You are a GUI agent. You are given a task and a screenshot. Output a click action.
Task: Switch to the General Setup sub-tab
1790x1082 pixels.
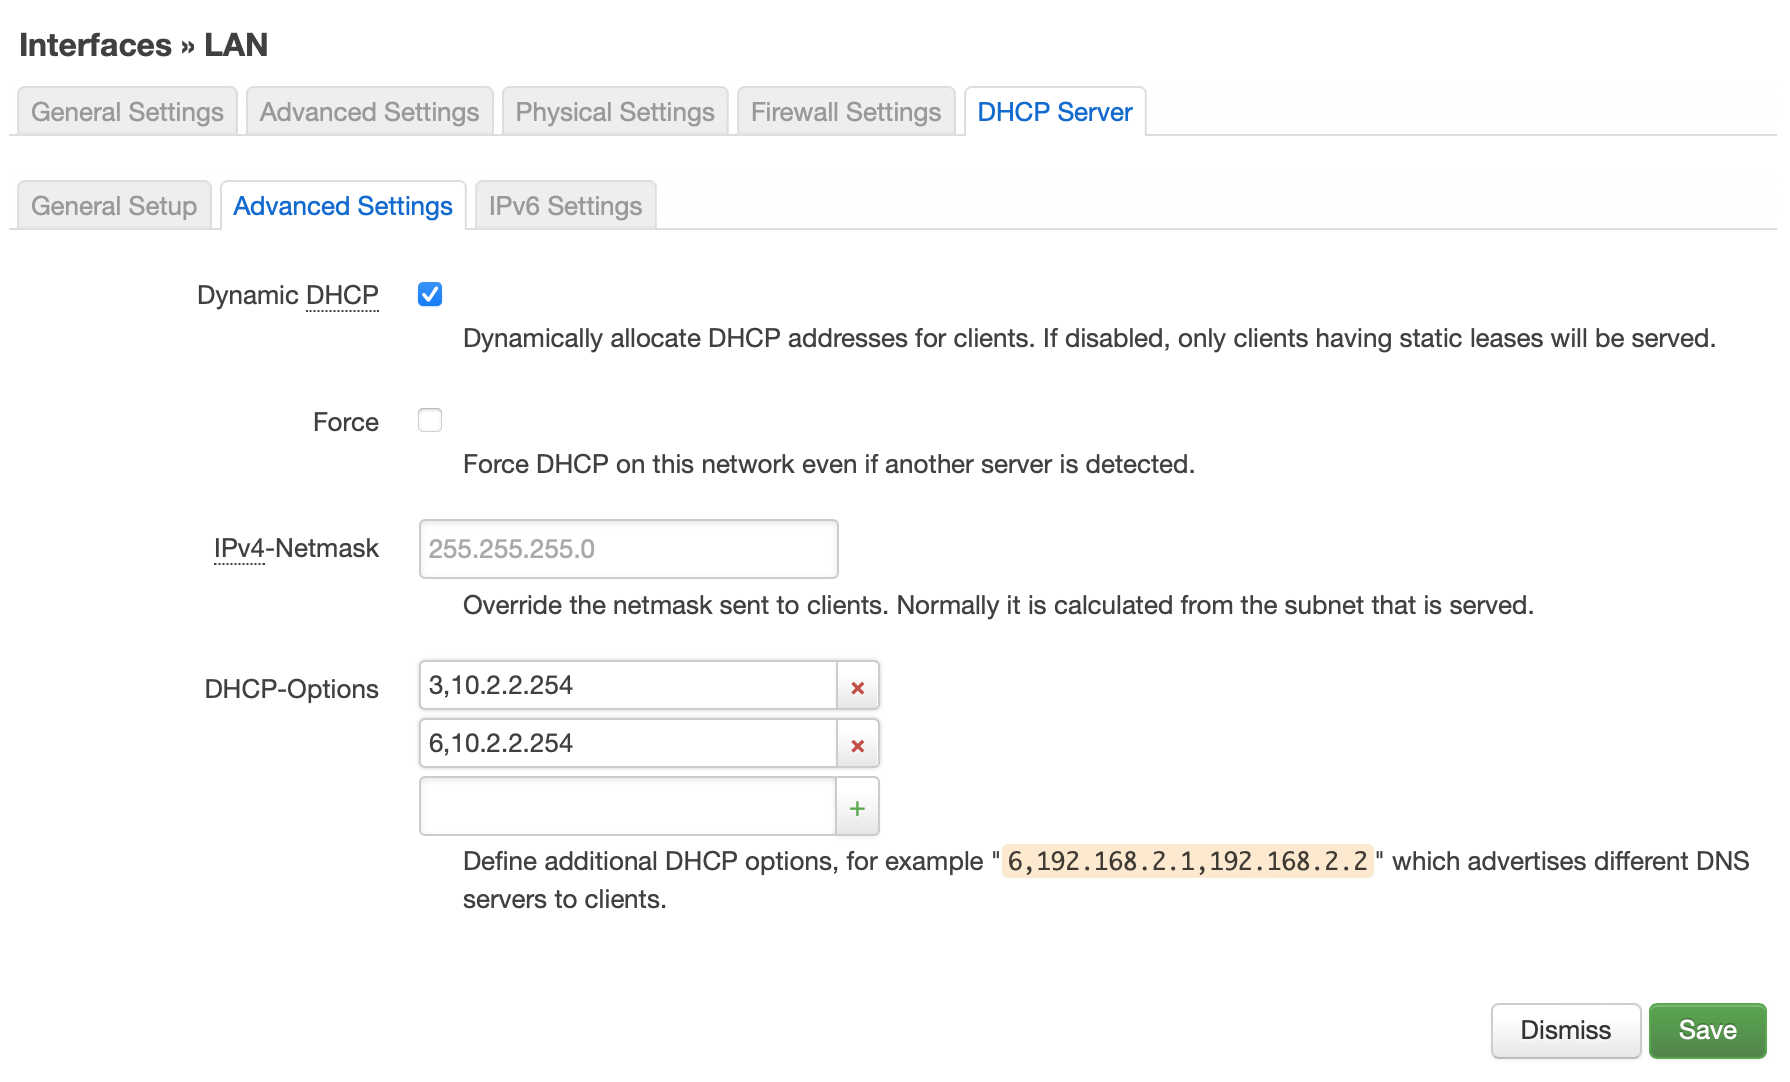click(x=114, y=206)
